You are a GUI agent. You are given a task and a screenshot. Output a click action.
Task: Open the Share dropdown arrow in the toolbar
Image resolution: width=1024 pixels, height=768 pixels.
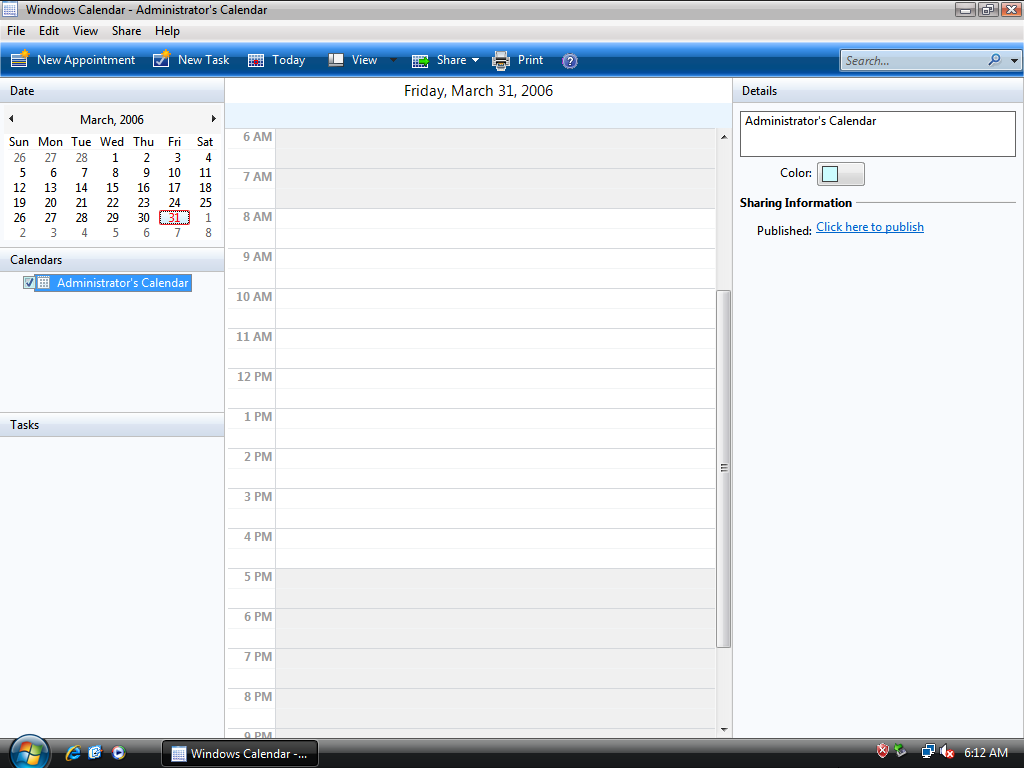(475, 60)
